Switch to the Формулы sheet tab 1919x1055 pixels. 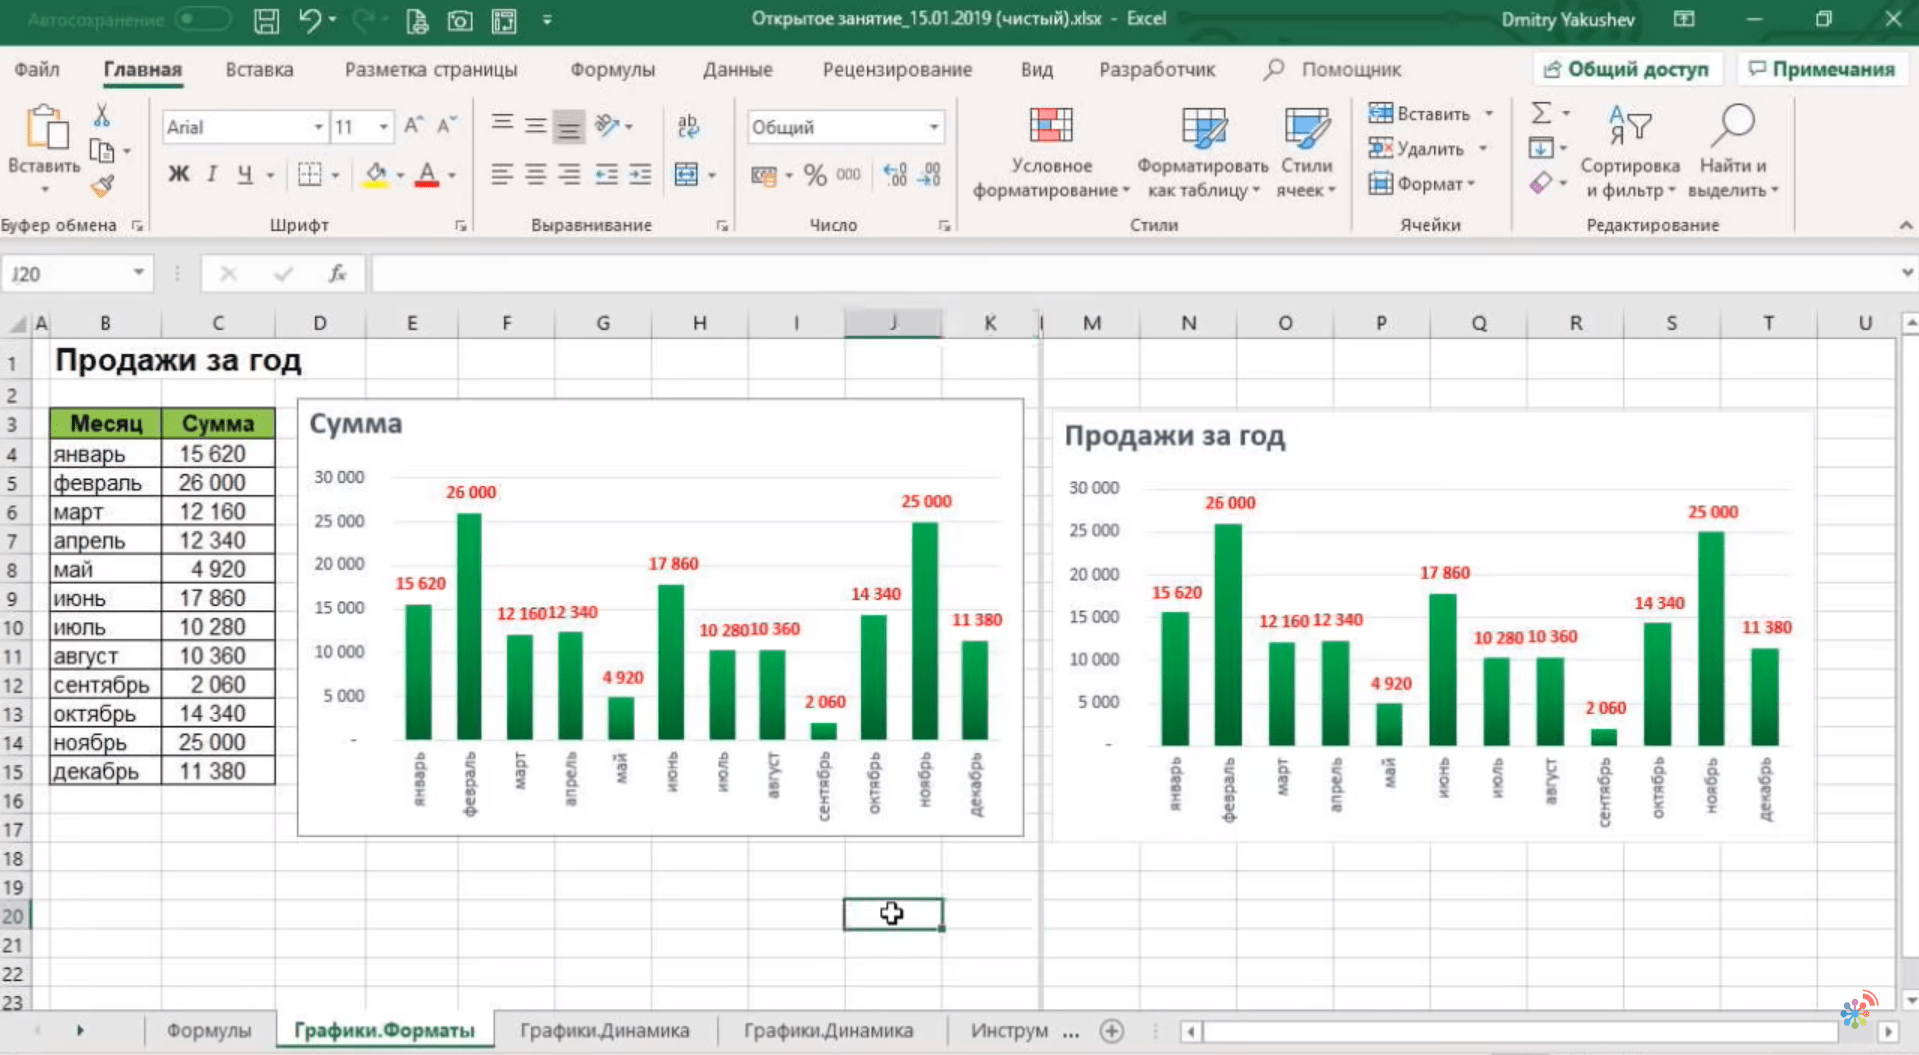(x=208, y=1030)
